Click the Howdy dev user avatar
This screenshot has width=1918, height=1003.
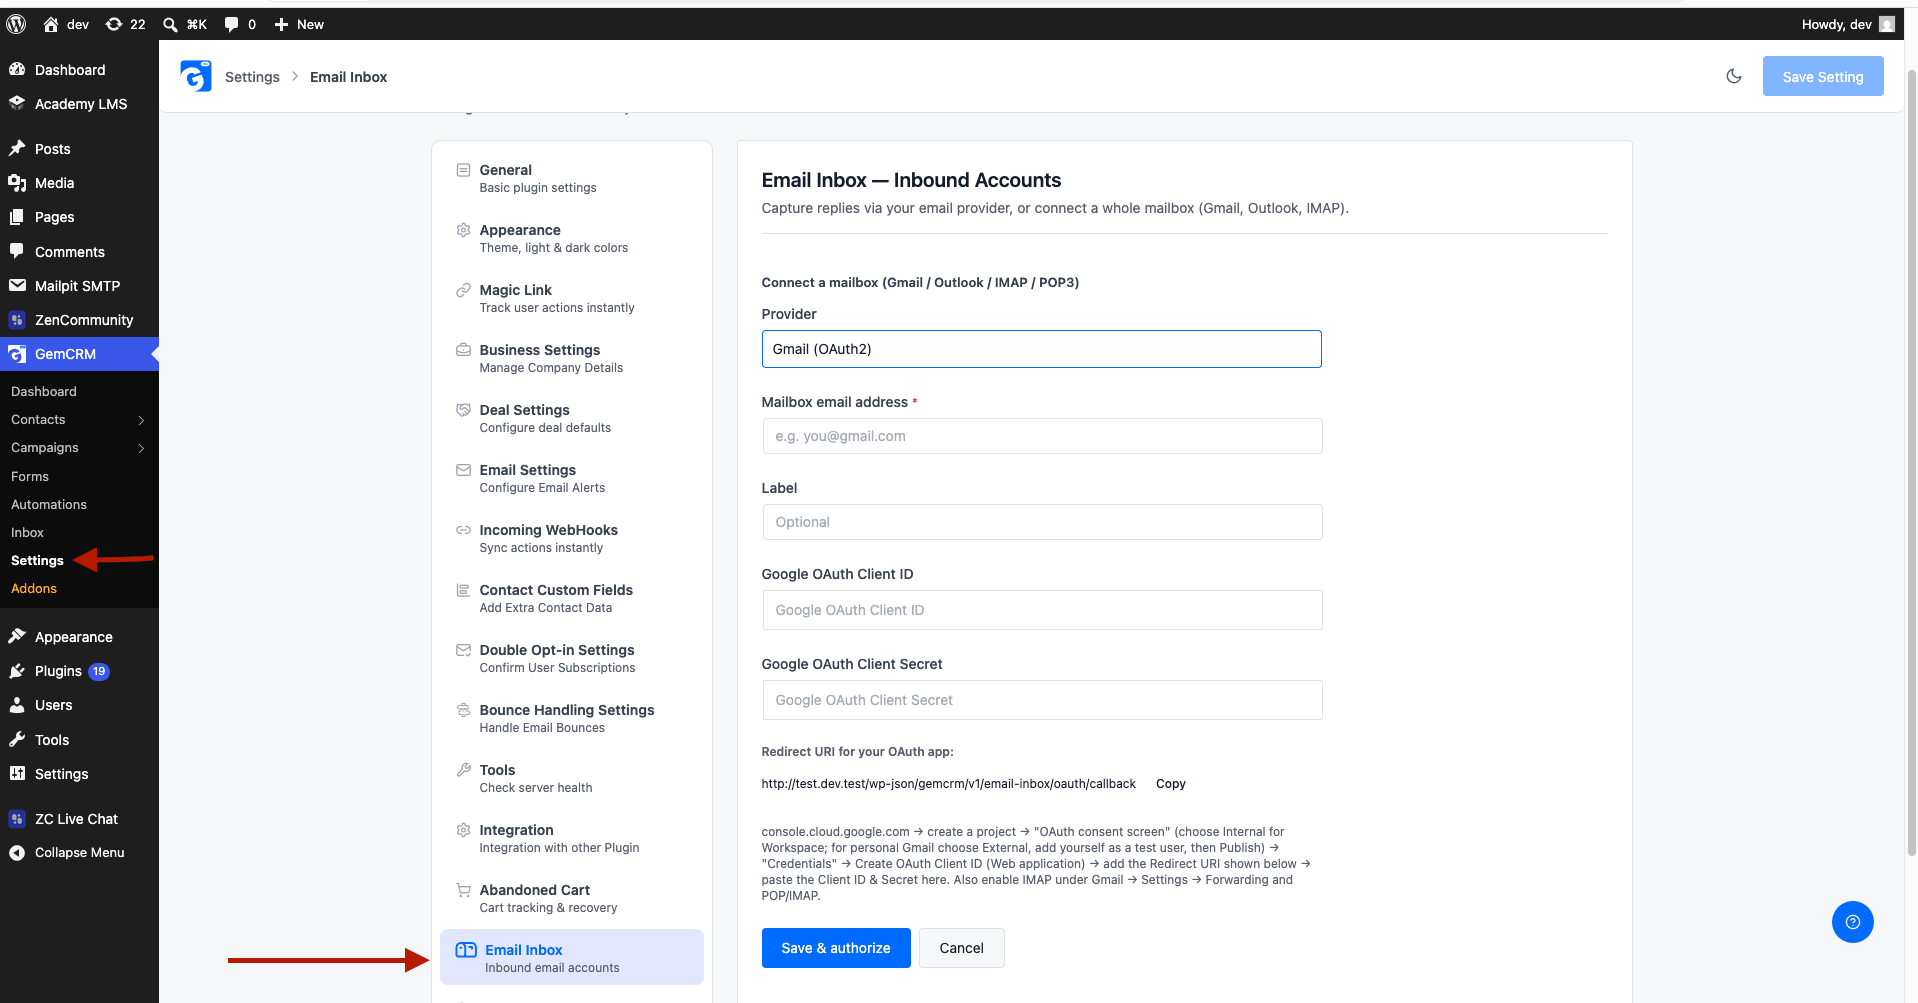coord(1887,24)
